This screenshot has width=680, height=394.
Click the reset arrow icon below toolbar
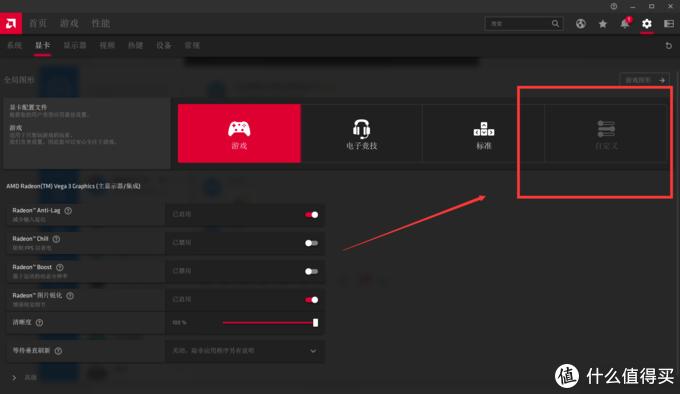tap(668, 46)
